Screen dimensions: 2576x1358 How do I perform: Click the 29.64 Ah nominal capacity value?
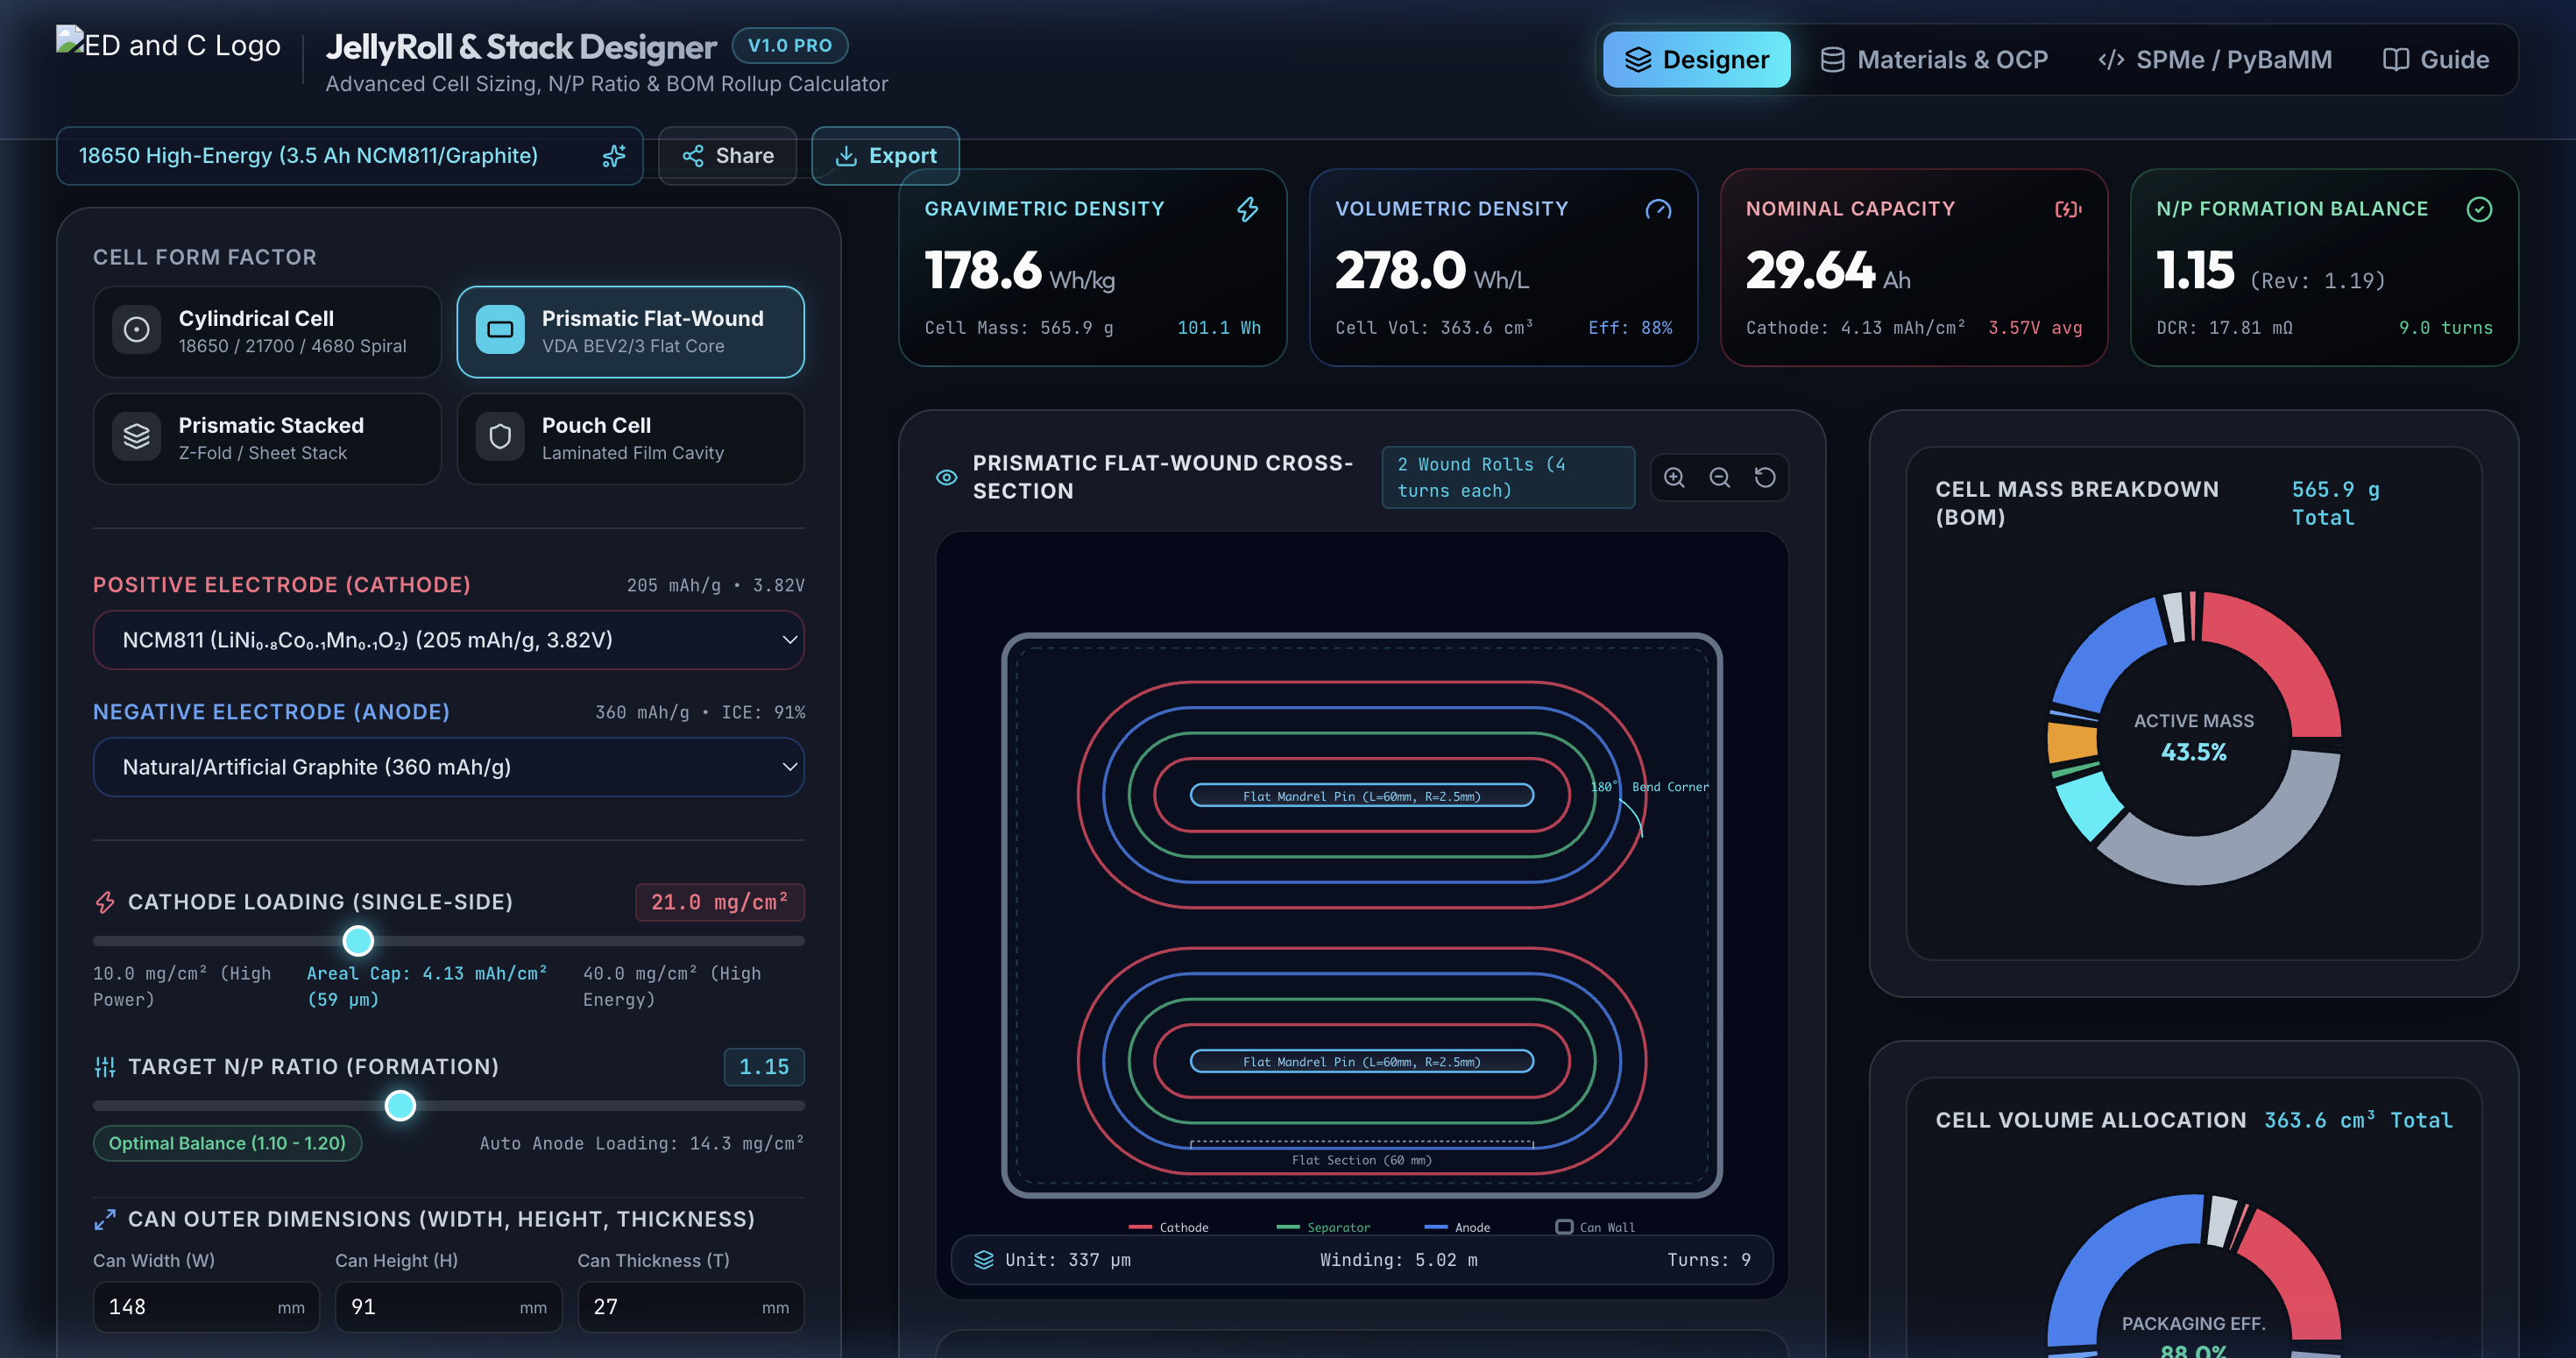(x=1828, y=271)
